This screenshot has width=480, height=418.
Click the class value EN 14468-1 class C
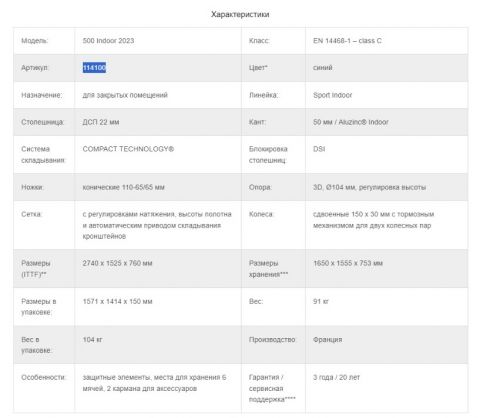point(347,41)
